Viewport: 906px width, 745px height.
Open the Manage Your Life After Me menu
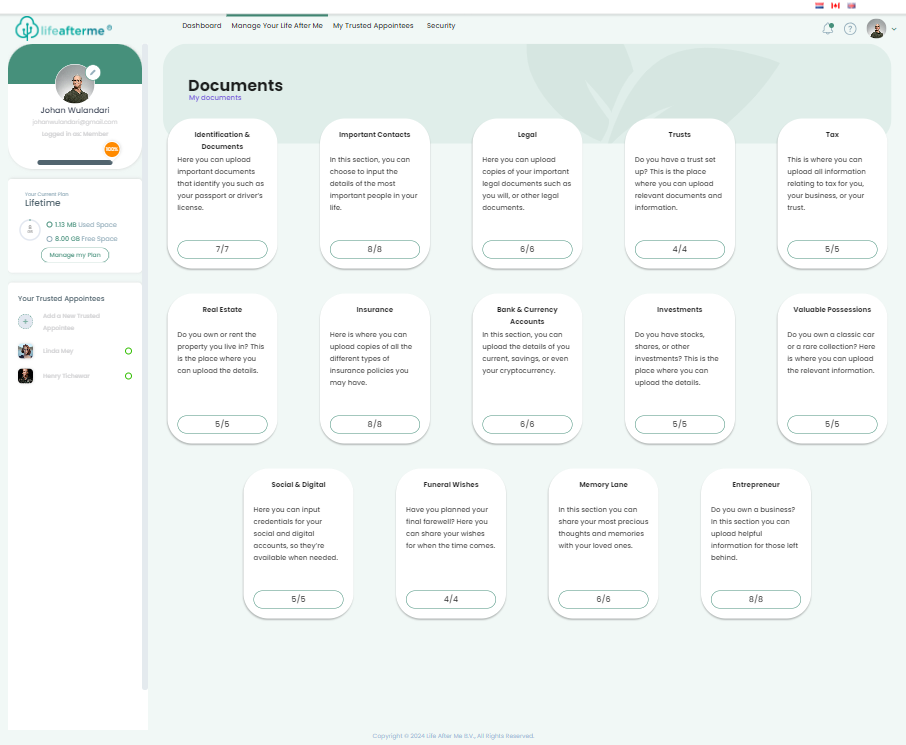pos(277,26)
